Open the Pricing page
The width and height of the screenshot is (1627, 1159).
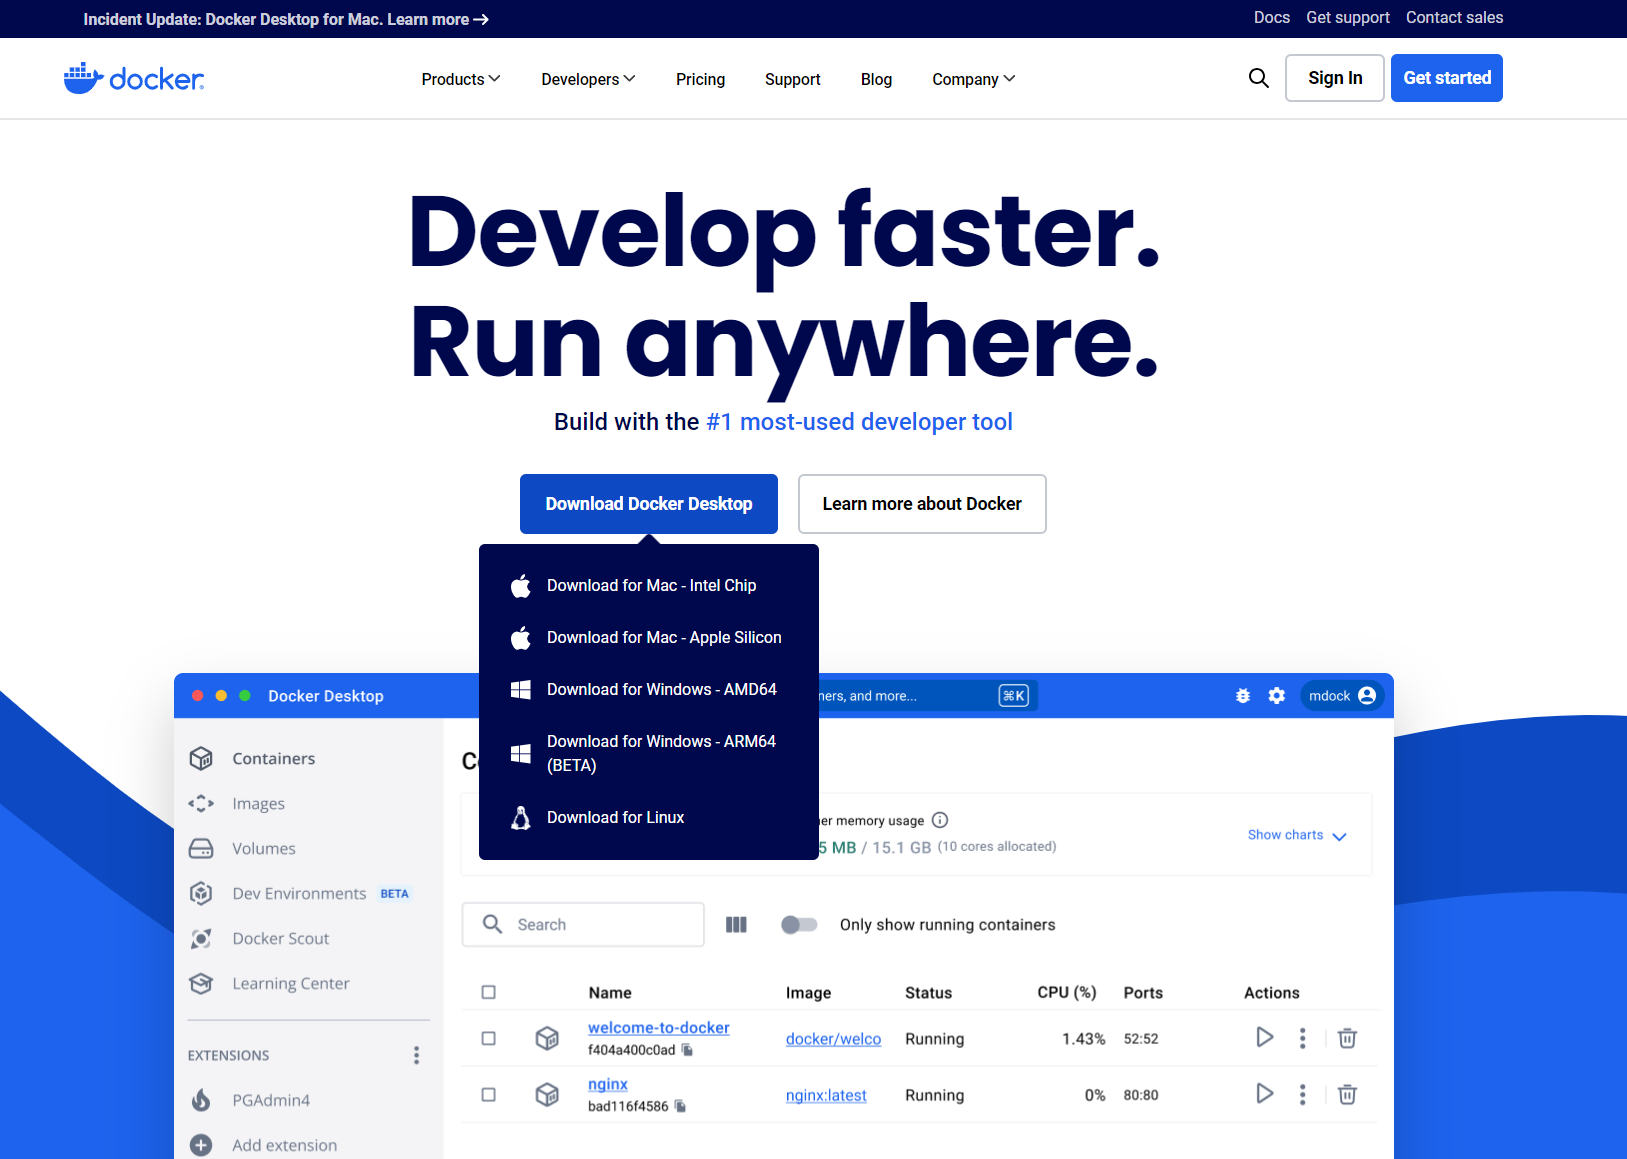pyautogui.click(x=700, y=79)
